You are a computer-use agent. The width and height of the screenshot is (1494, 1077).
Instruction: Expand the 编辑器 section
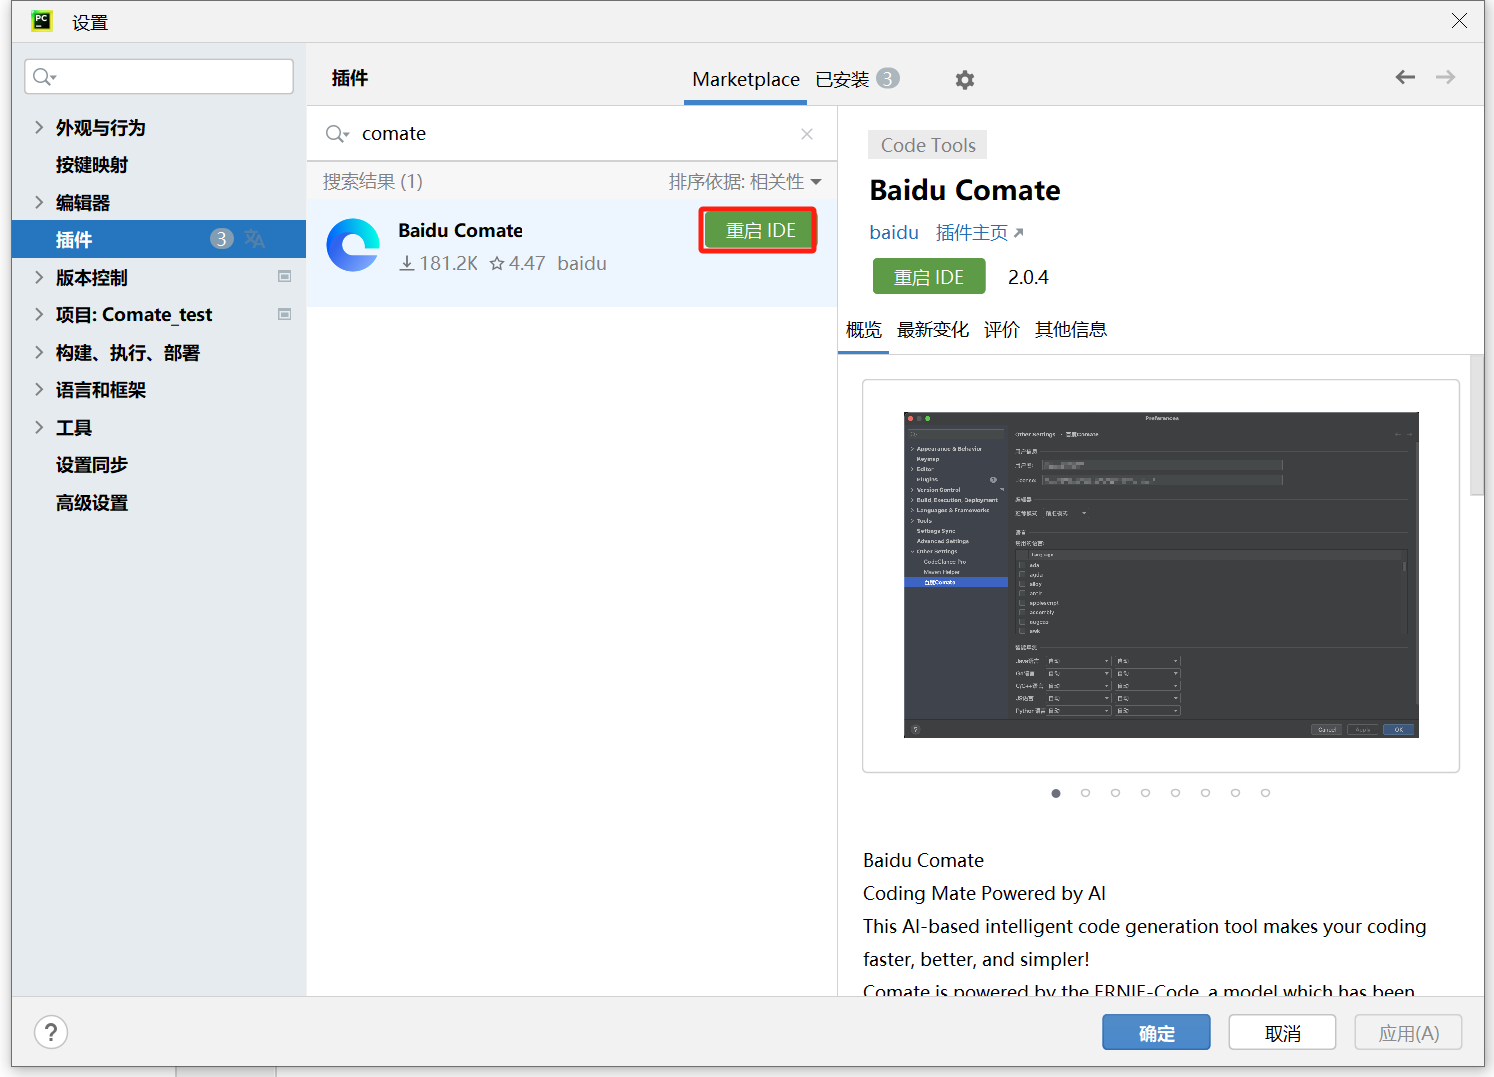(x=39, y=202)
